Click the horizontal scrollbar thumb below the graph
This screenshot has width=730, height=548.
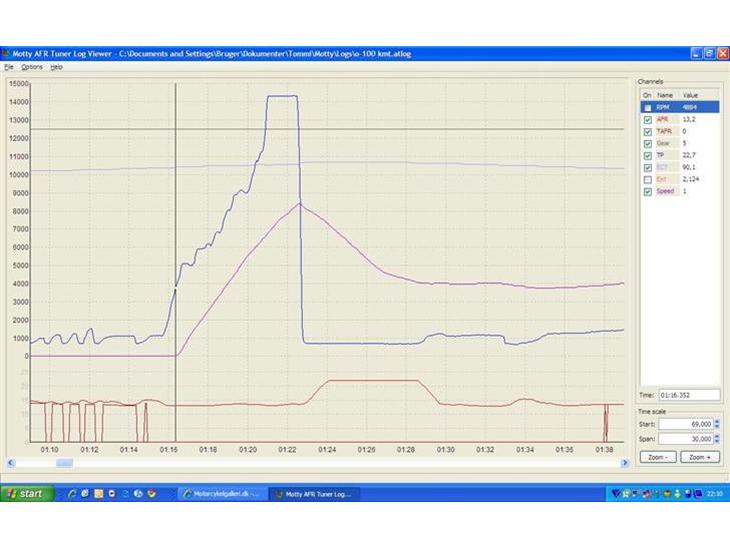[x=64, y=463]
